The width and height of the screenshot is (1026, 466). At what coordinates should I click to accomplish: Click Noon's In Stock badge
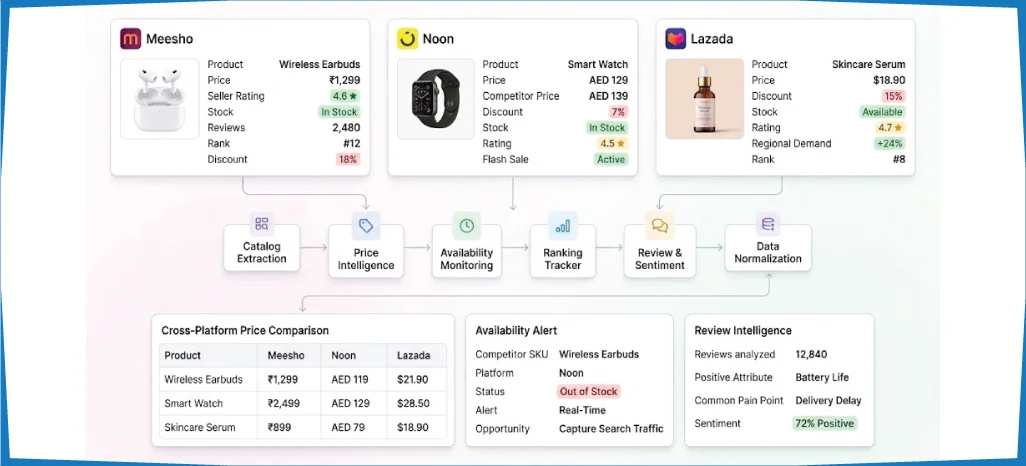click(x=607, y=128)
